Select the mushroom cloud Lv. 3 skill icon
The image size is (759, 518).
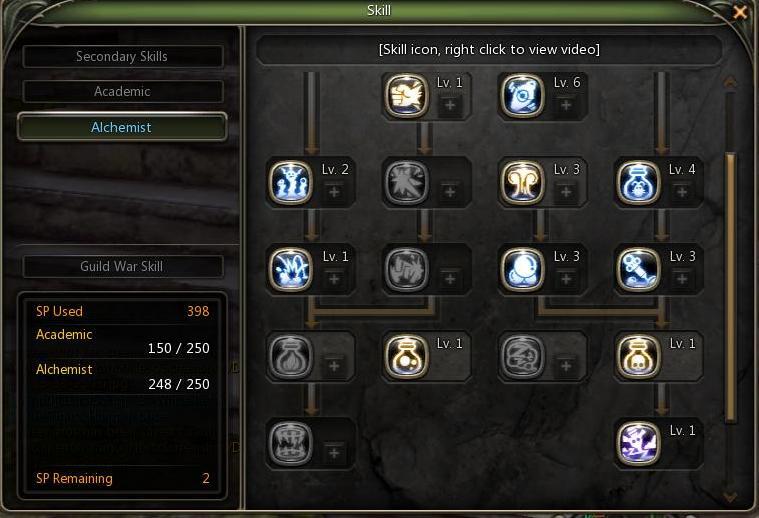coord(522,183)
